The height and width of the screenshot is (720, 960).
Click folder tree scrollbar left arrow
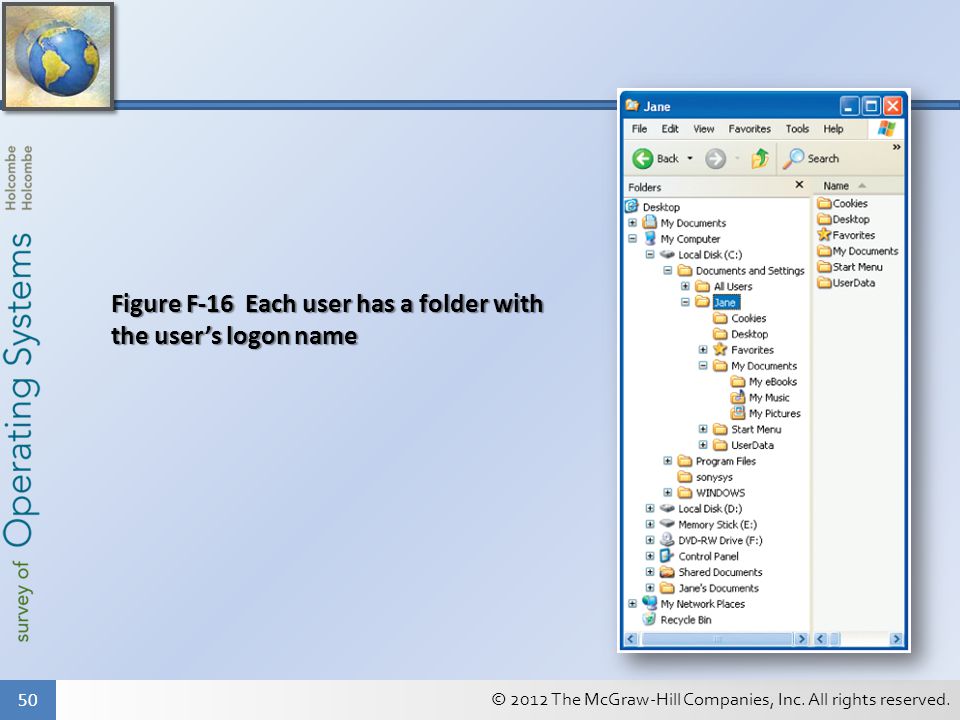(631, 639)
